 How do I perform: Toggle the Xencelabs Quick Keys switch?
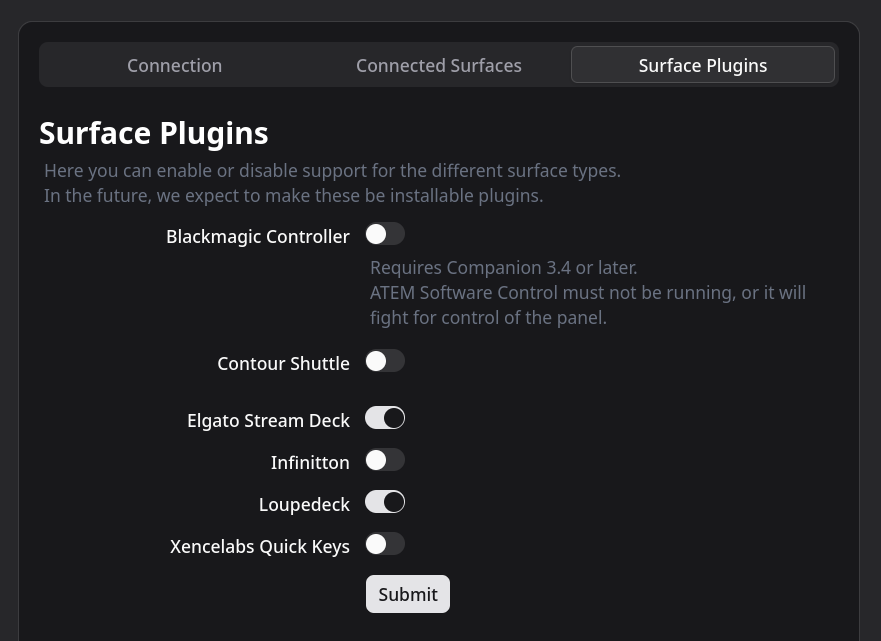click(385, 543)
